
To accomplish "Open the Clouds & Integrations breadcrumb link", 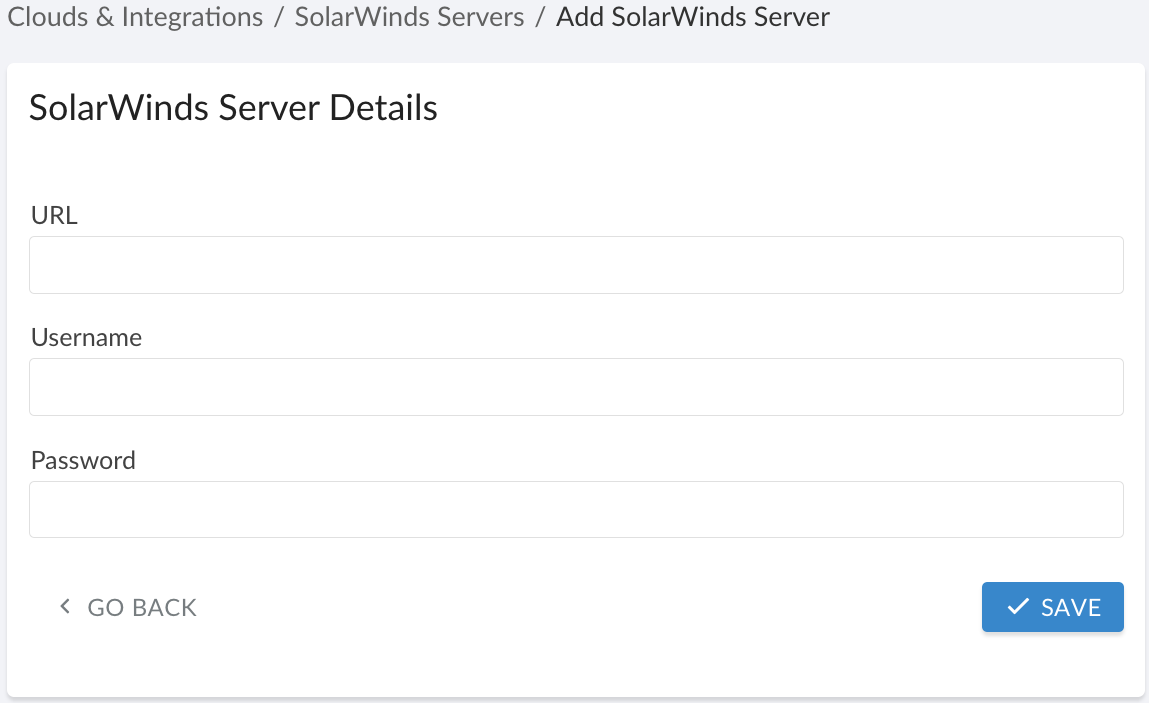I will pyautogui.click(x=135, y=17).
